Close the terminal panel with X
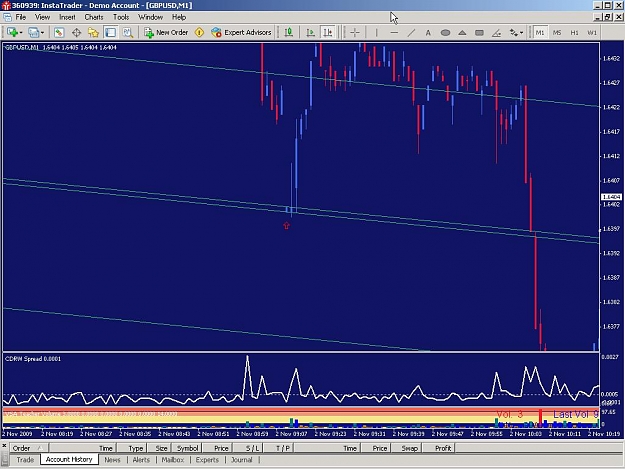 (4, 445)
